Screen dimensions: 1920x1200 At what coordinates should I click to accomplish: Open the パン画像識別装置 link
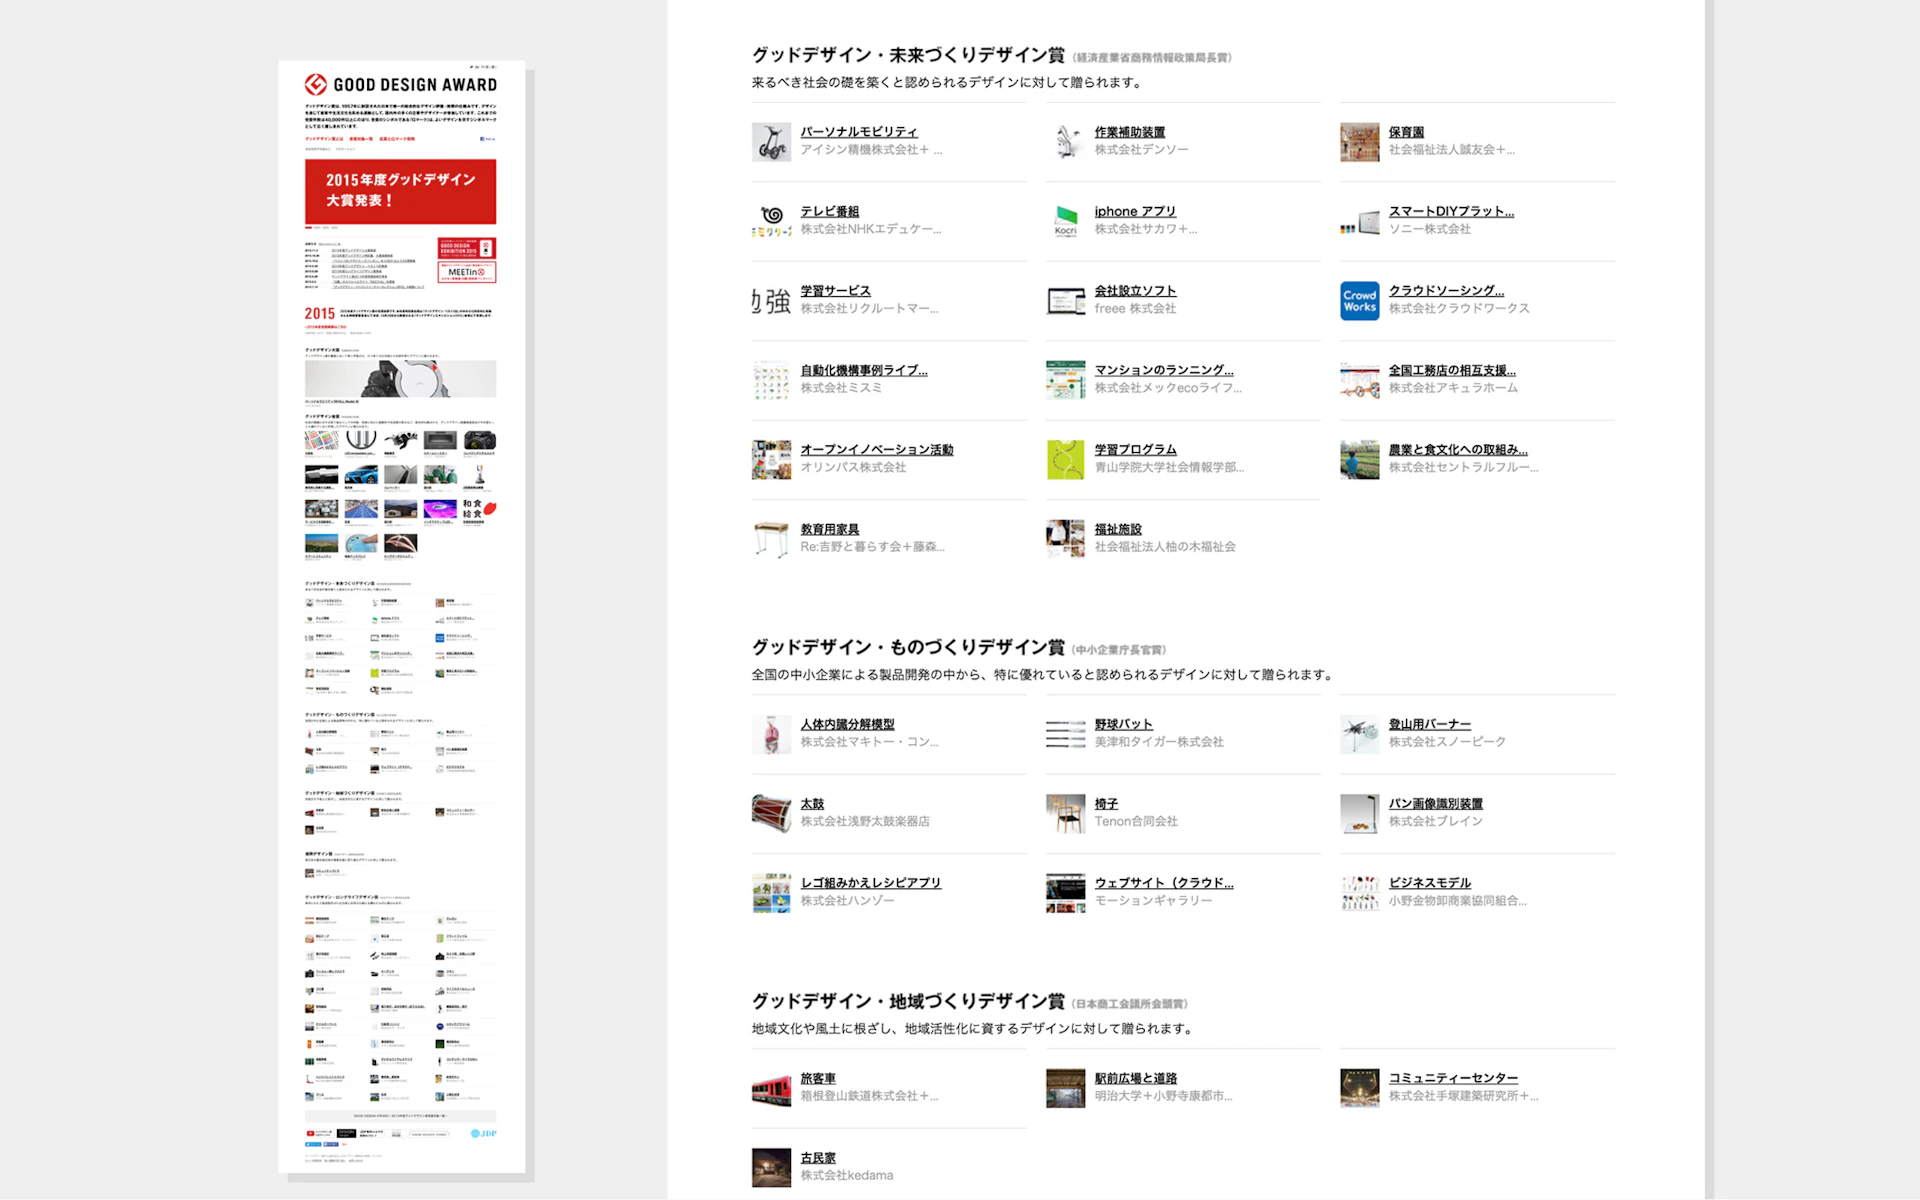click(x=1435, y=804)
